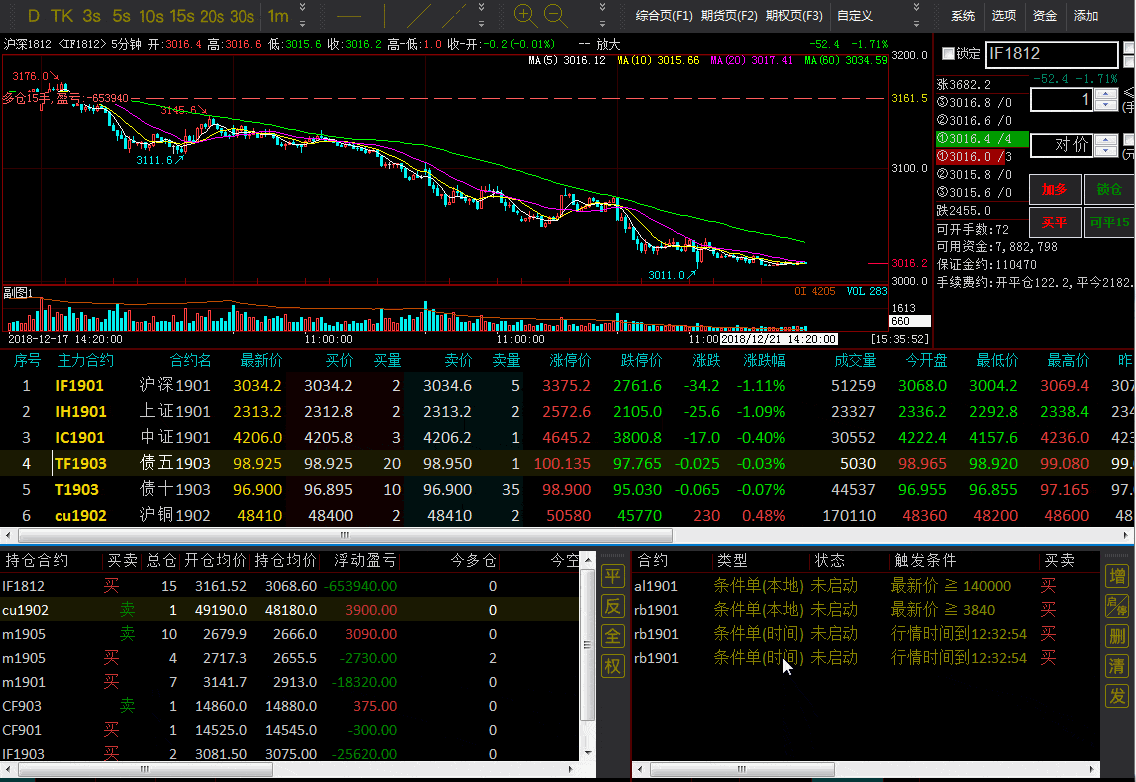
Task: Toggle the 锁定 lock checkbox
Action: pyautogui.click(x=948, y=54)
